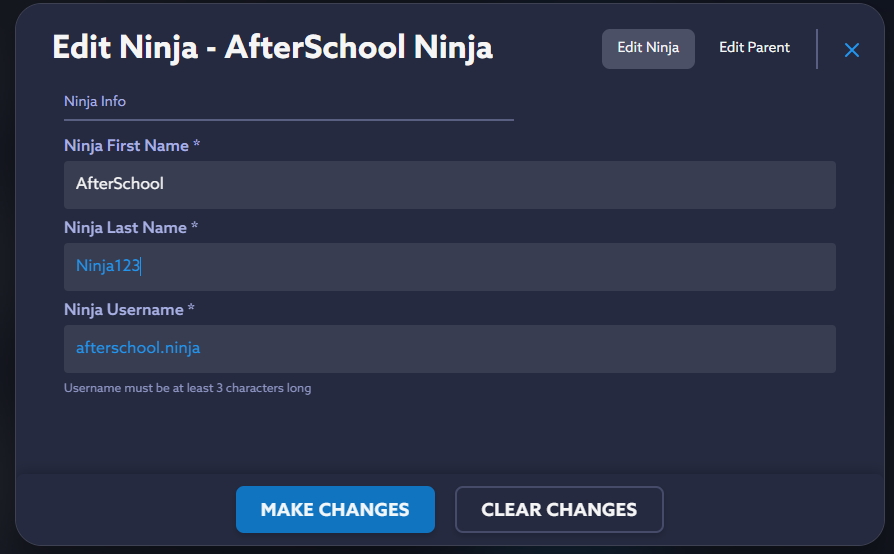Click the asterisk after Ninja Username
This screenshot has height=554, width=894.
(191, 309)
